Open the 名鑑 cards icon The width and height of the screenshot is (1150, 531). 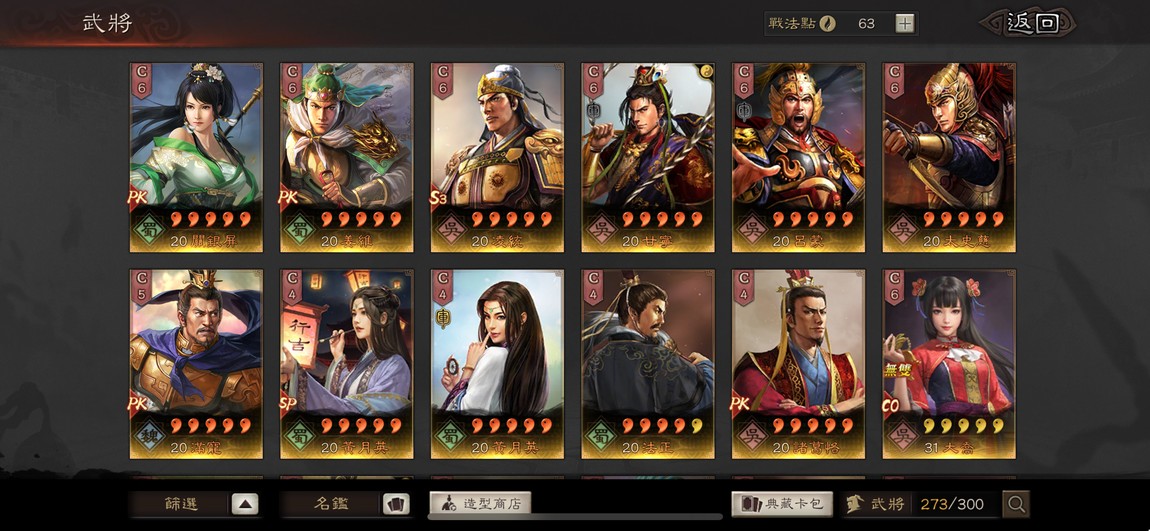click(x=396, y=504)
